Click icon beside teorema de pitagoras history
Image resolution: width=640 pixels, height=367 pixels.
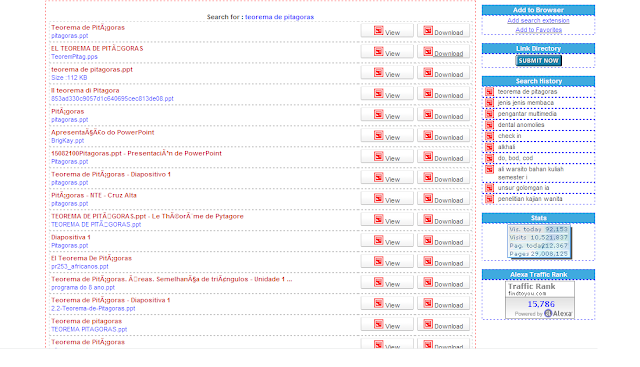point(489,92)
